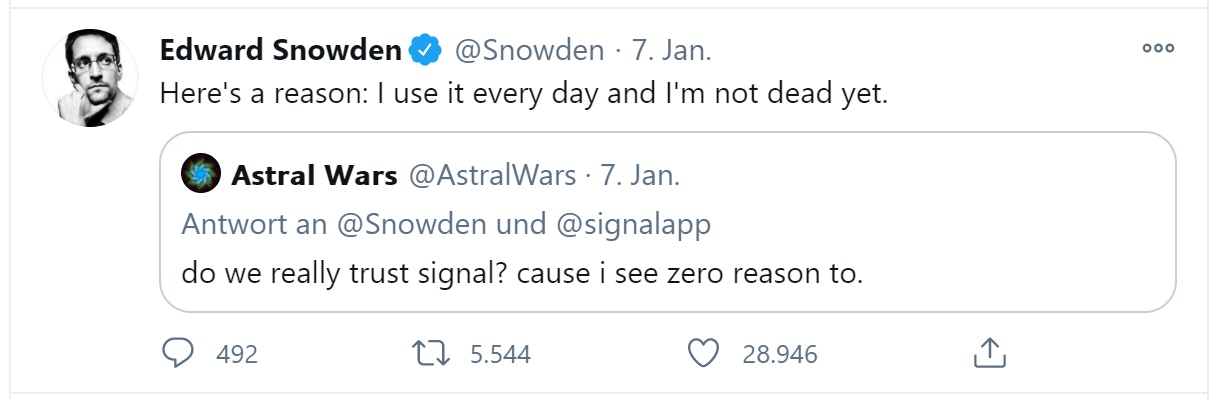The image size is (1218, 400).
Task: Click the 492 replies count
Action: click(237, 353)
